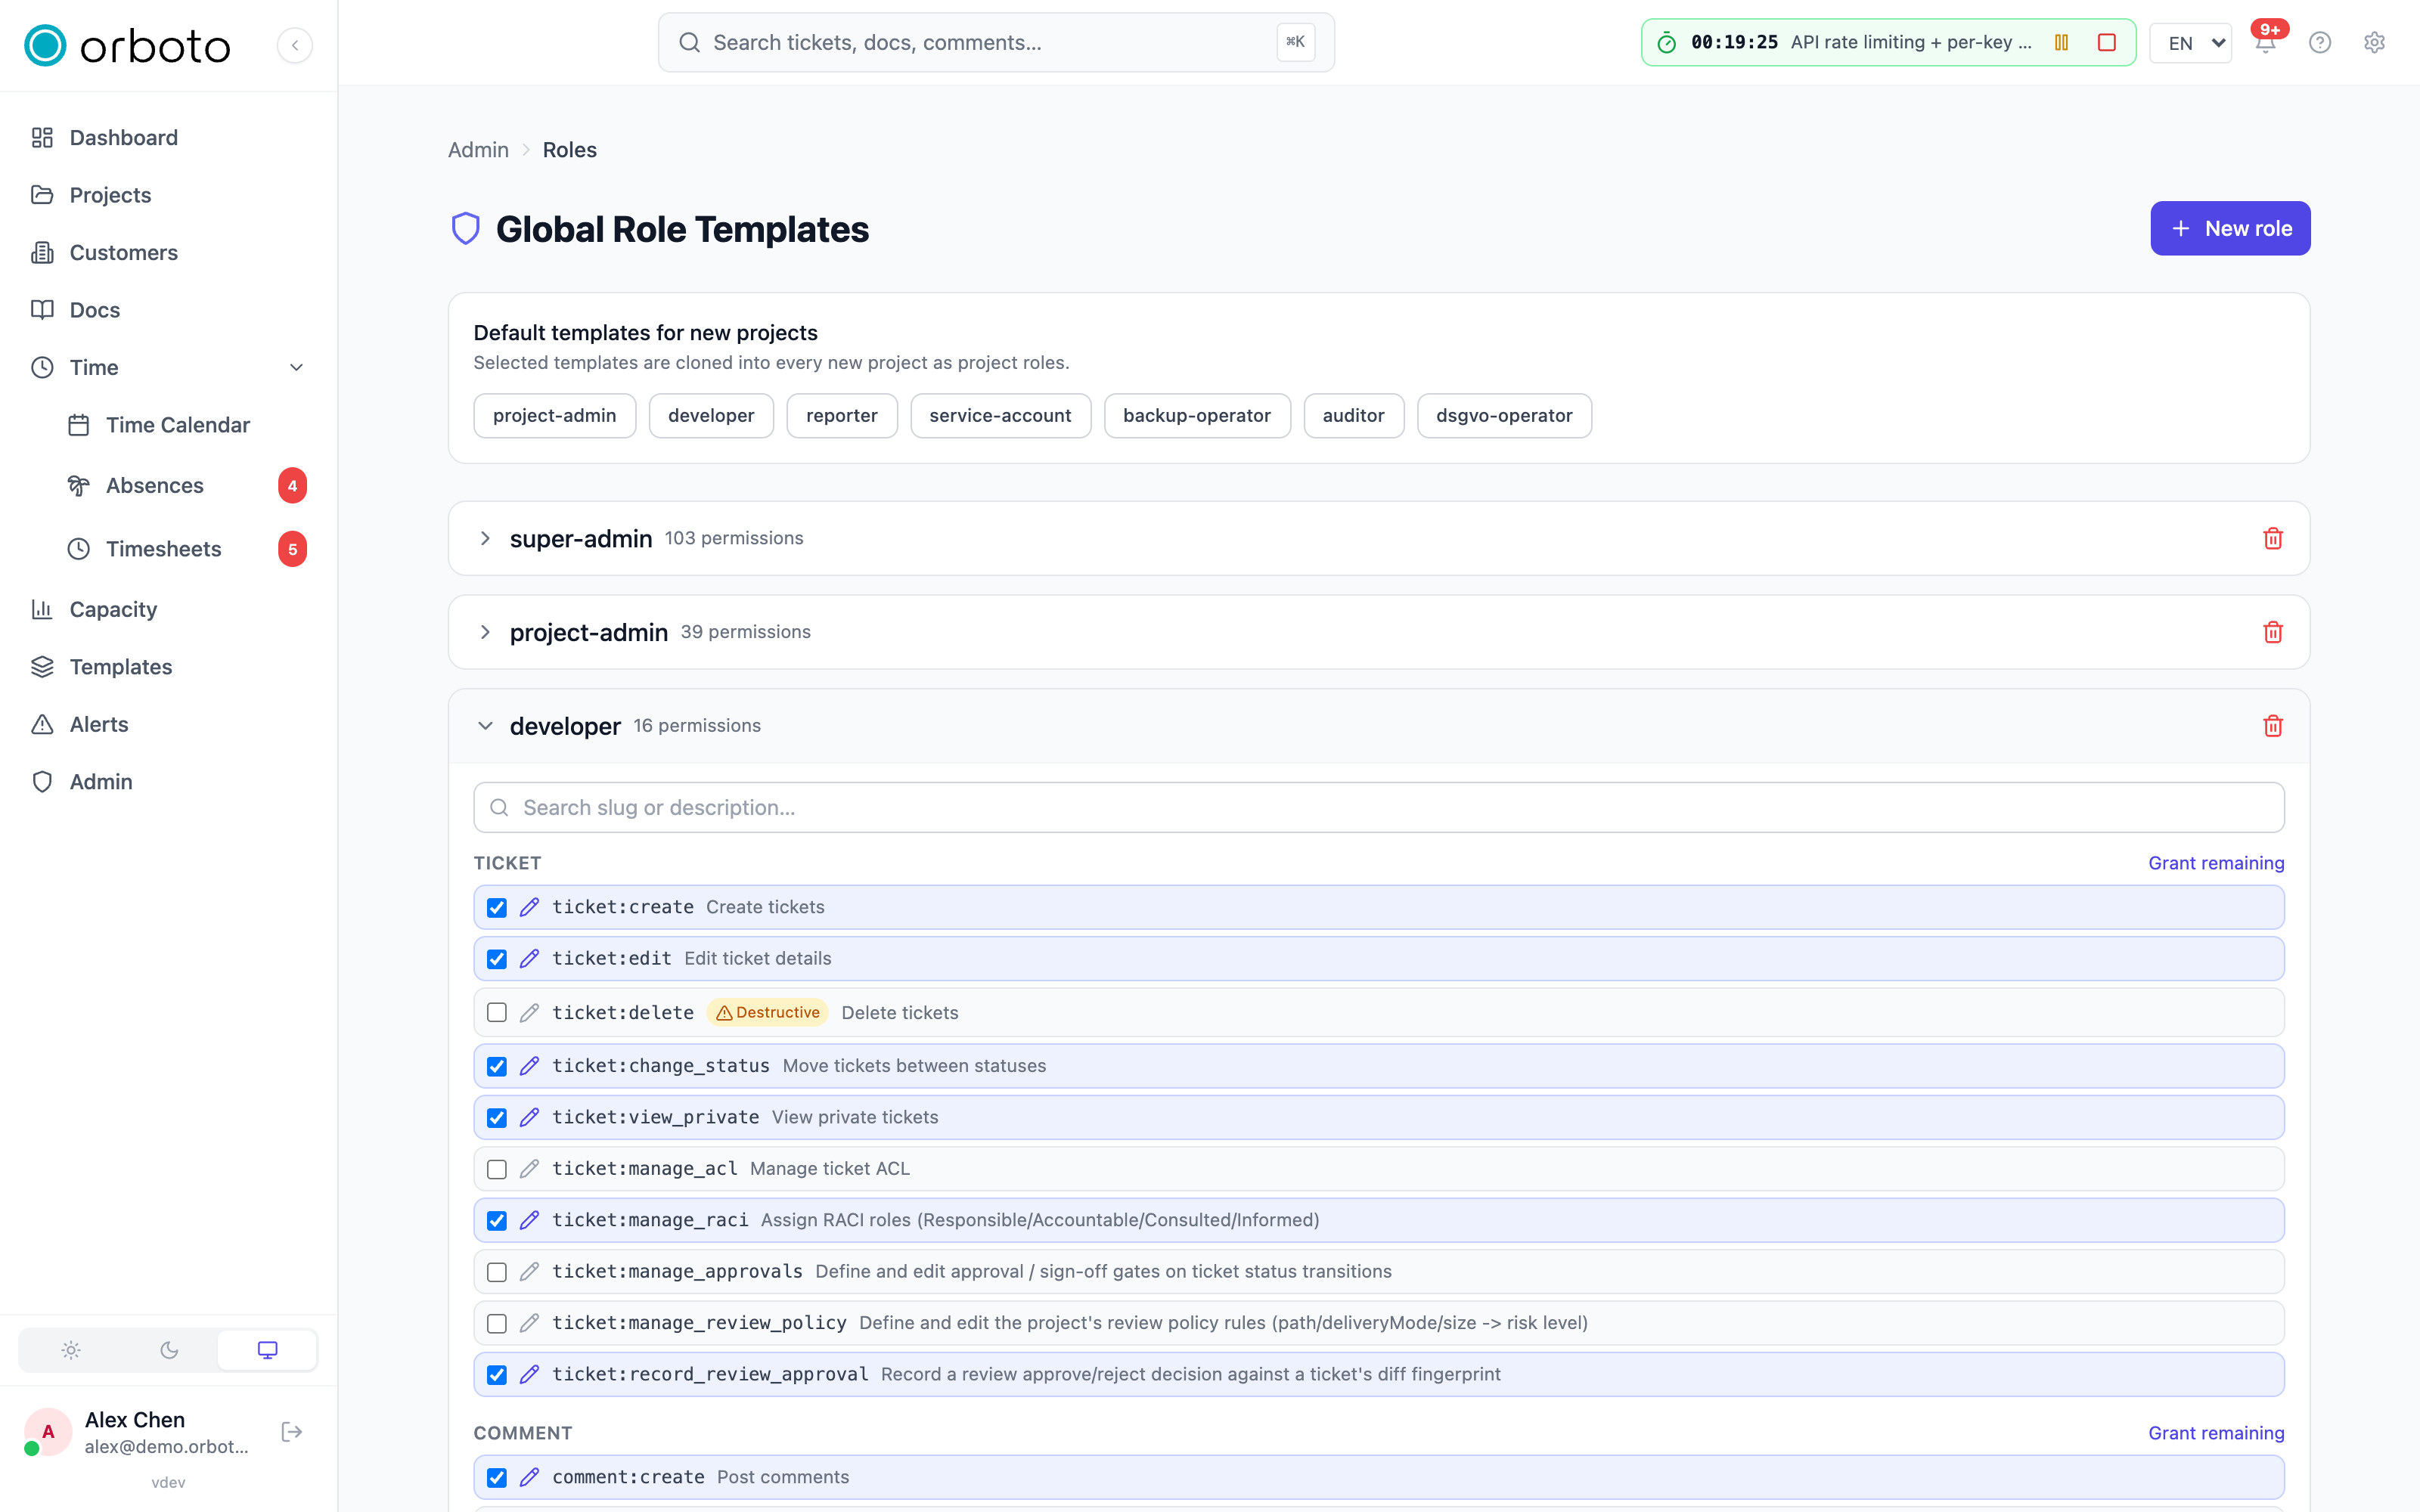The height and width of the screenshot is (1512, 2420).
Task: Enable the ticket:manage_review_policy permission
Action: pos(497,1323)
